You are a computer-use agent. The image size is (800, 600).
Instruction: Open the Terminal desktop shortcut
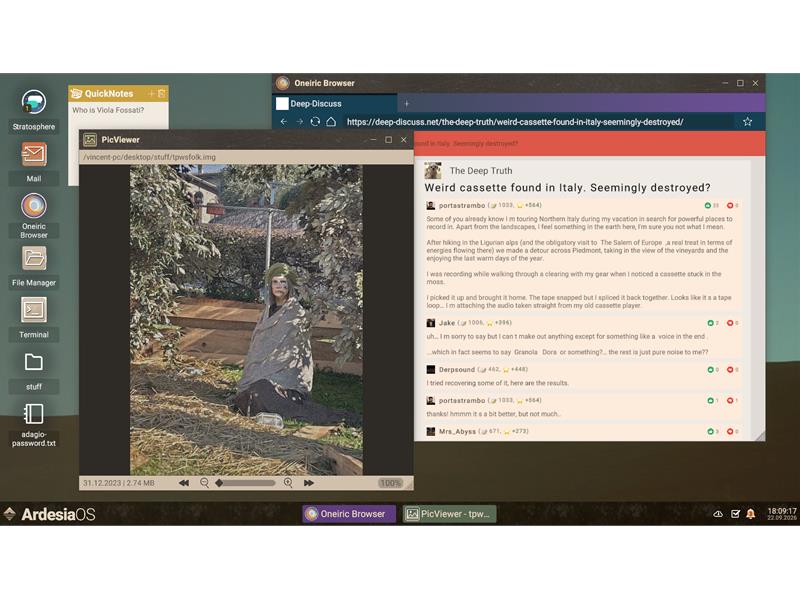point(34,310)
